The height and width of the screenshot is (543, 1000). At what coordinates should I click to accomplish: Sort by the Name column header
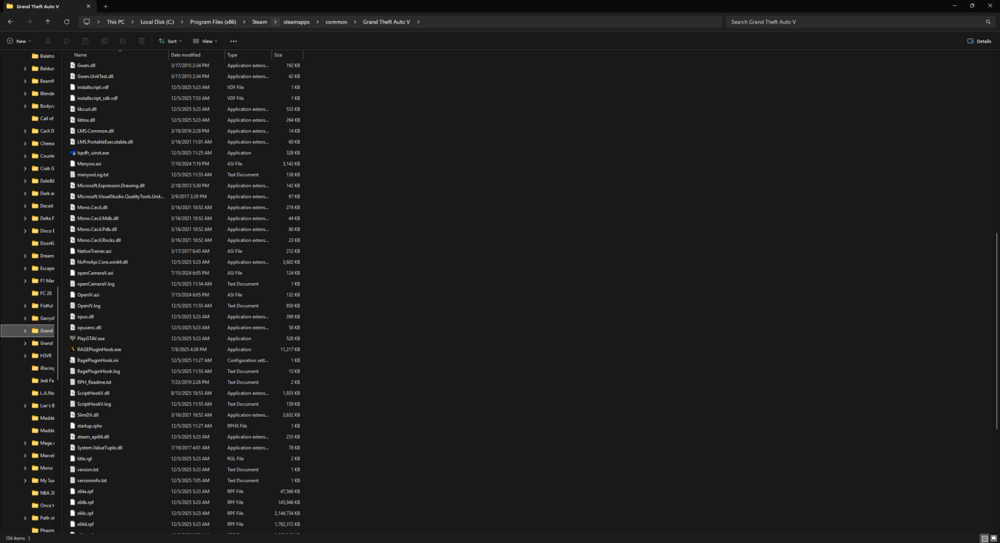[x=119, y=55]
